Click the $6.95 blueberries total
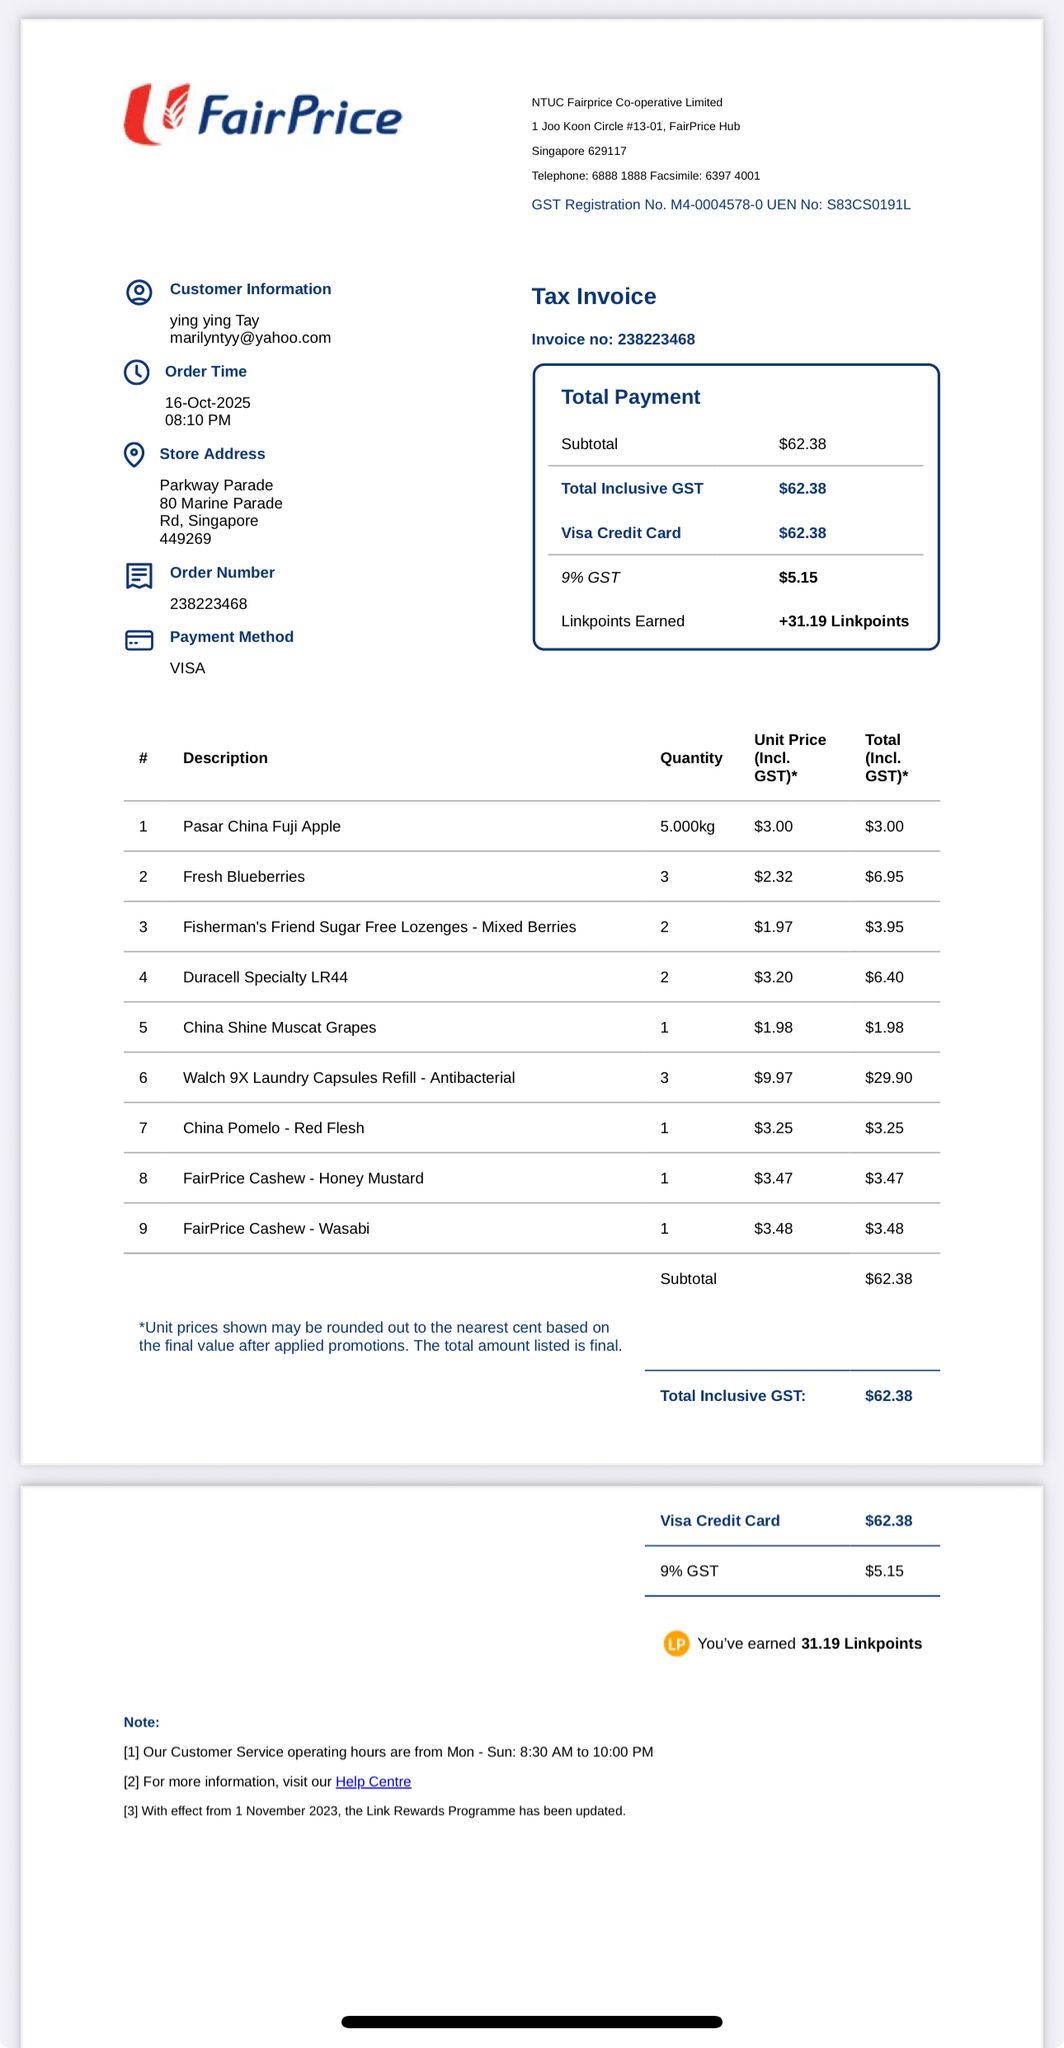This screenshot has width=1064, height=2048. coord(884,876)
